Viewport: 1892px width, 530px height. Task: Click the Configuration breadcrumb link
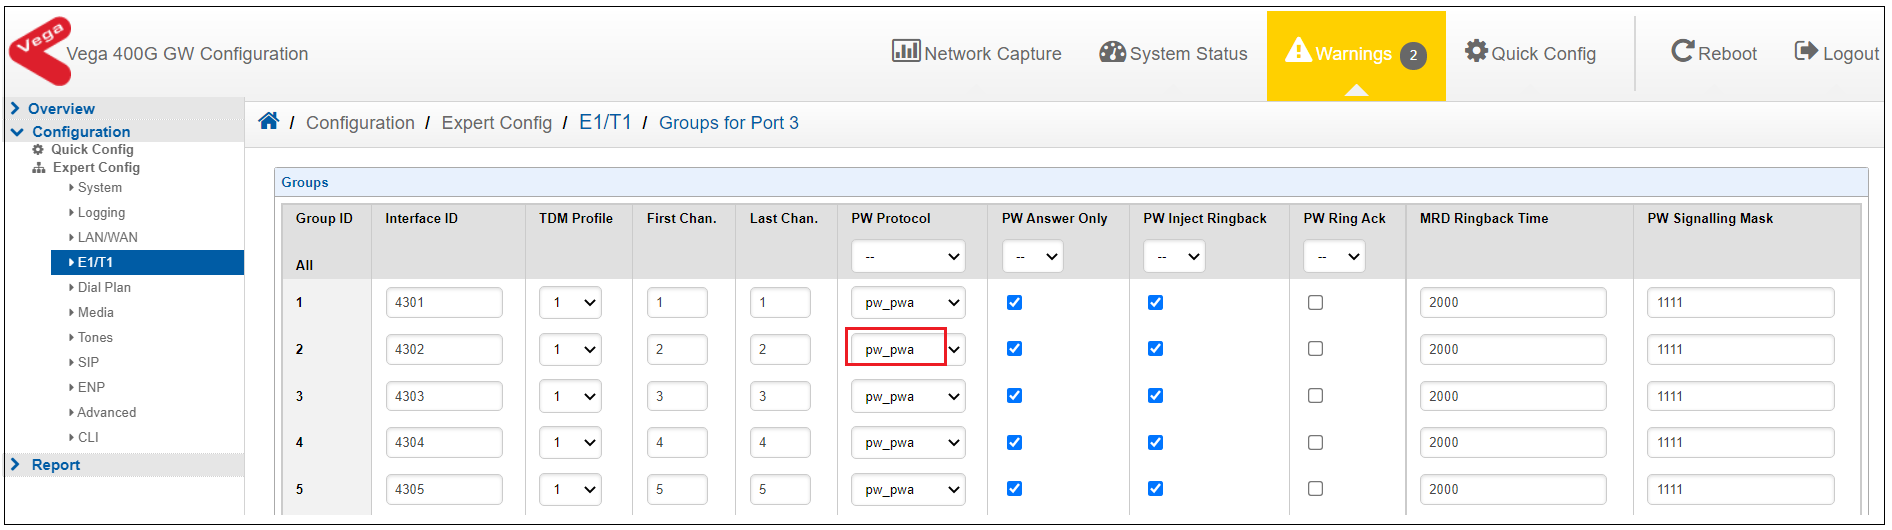point(360,122)
